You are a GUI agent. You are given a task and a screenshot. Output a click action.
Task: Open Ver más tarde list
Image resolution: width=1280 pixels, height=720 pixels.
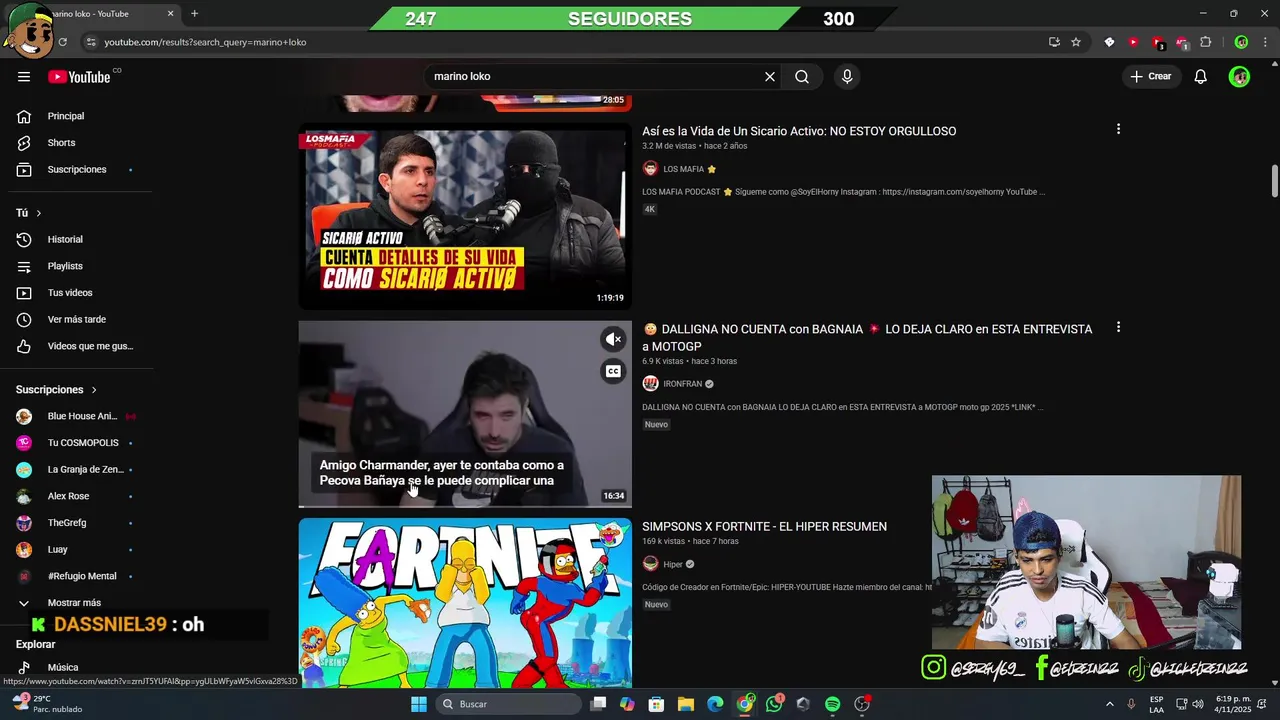76,320
